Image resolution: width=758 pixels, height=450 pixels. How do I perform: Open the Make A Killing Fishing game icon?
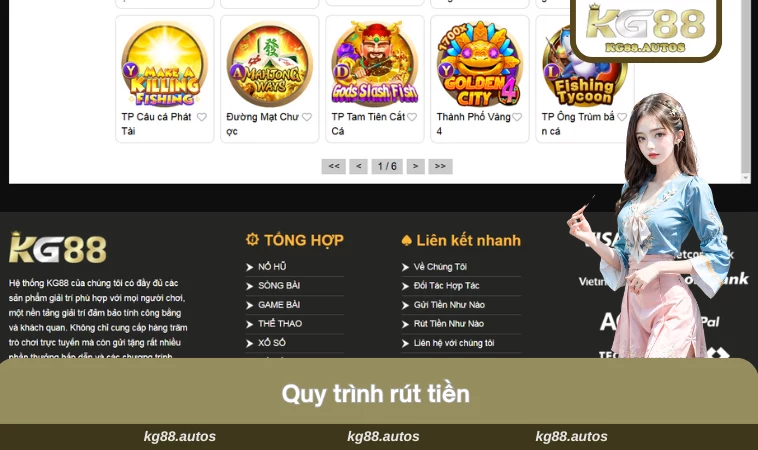[164, 63]
